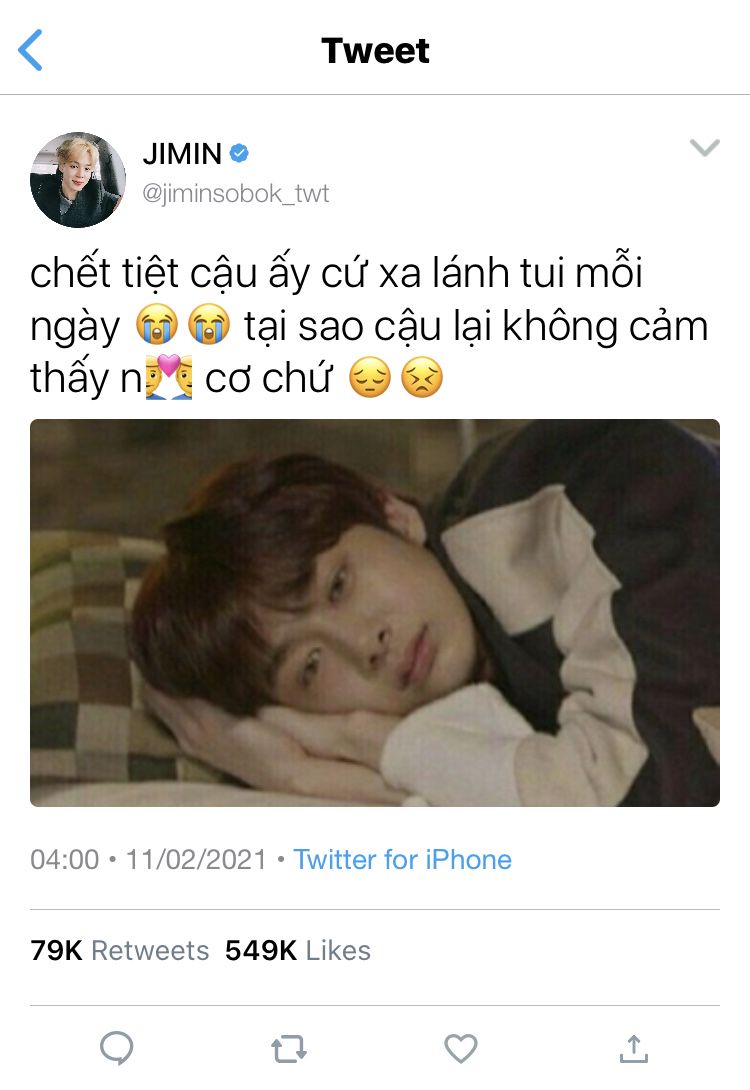Tap the persevering face emoji
The height and width of the screenshot is (1090, 750).
click(422, 377)
